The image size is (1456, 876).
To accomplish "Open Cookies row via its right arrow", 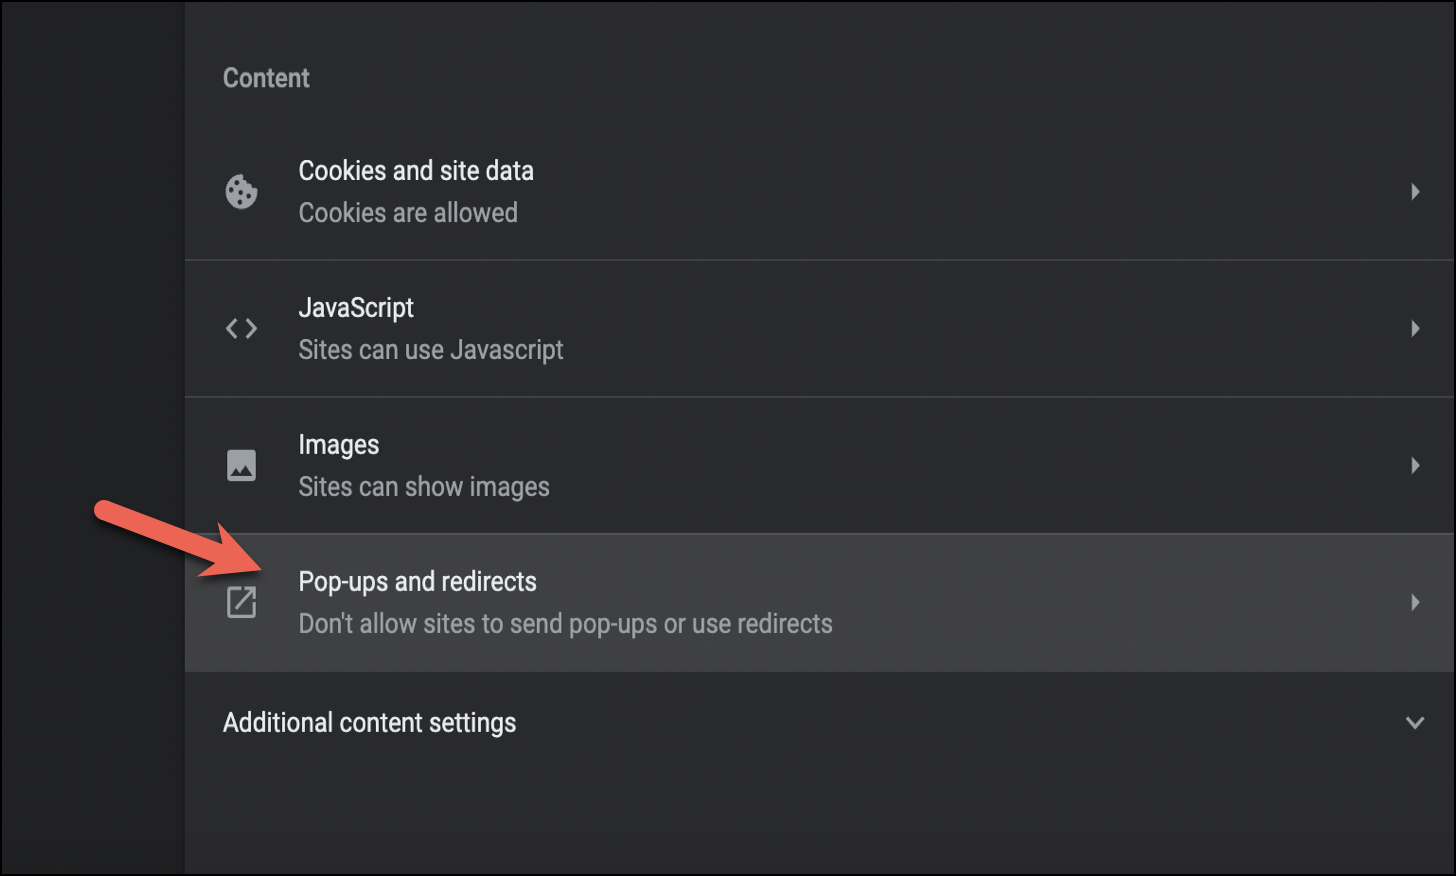I will click(1415, 191).
